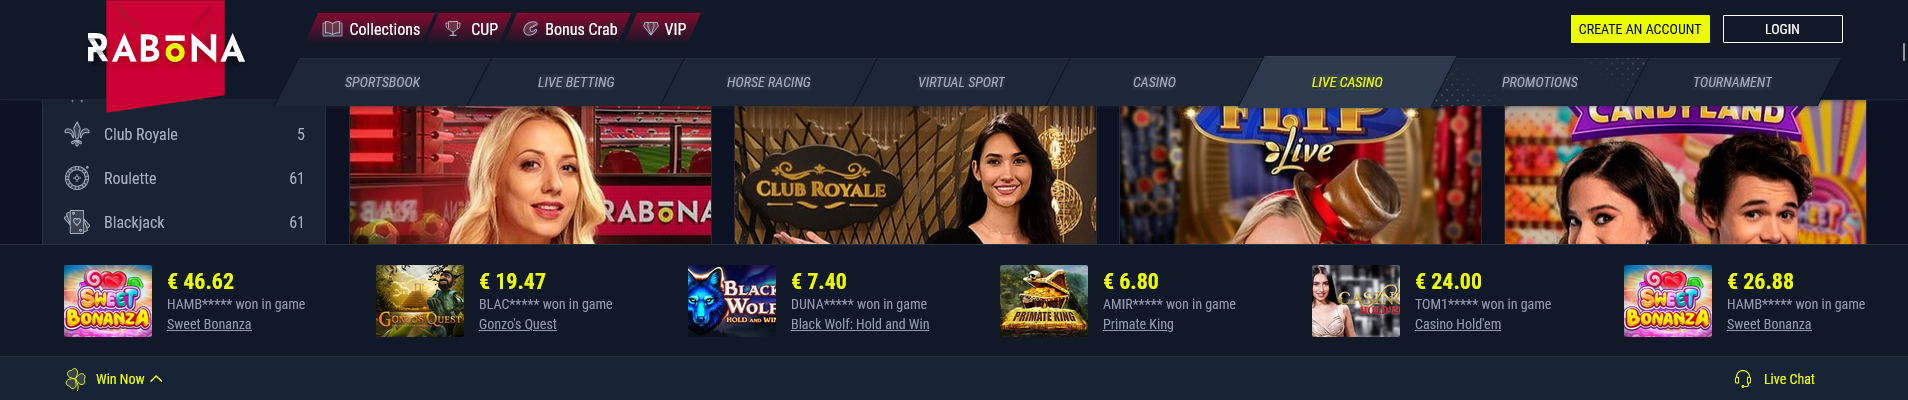Viewport: 1908px width, 400px height.
Task: Click the Club Royale game thumbnail
Action: coord(915,172)
